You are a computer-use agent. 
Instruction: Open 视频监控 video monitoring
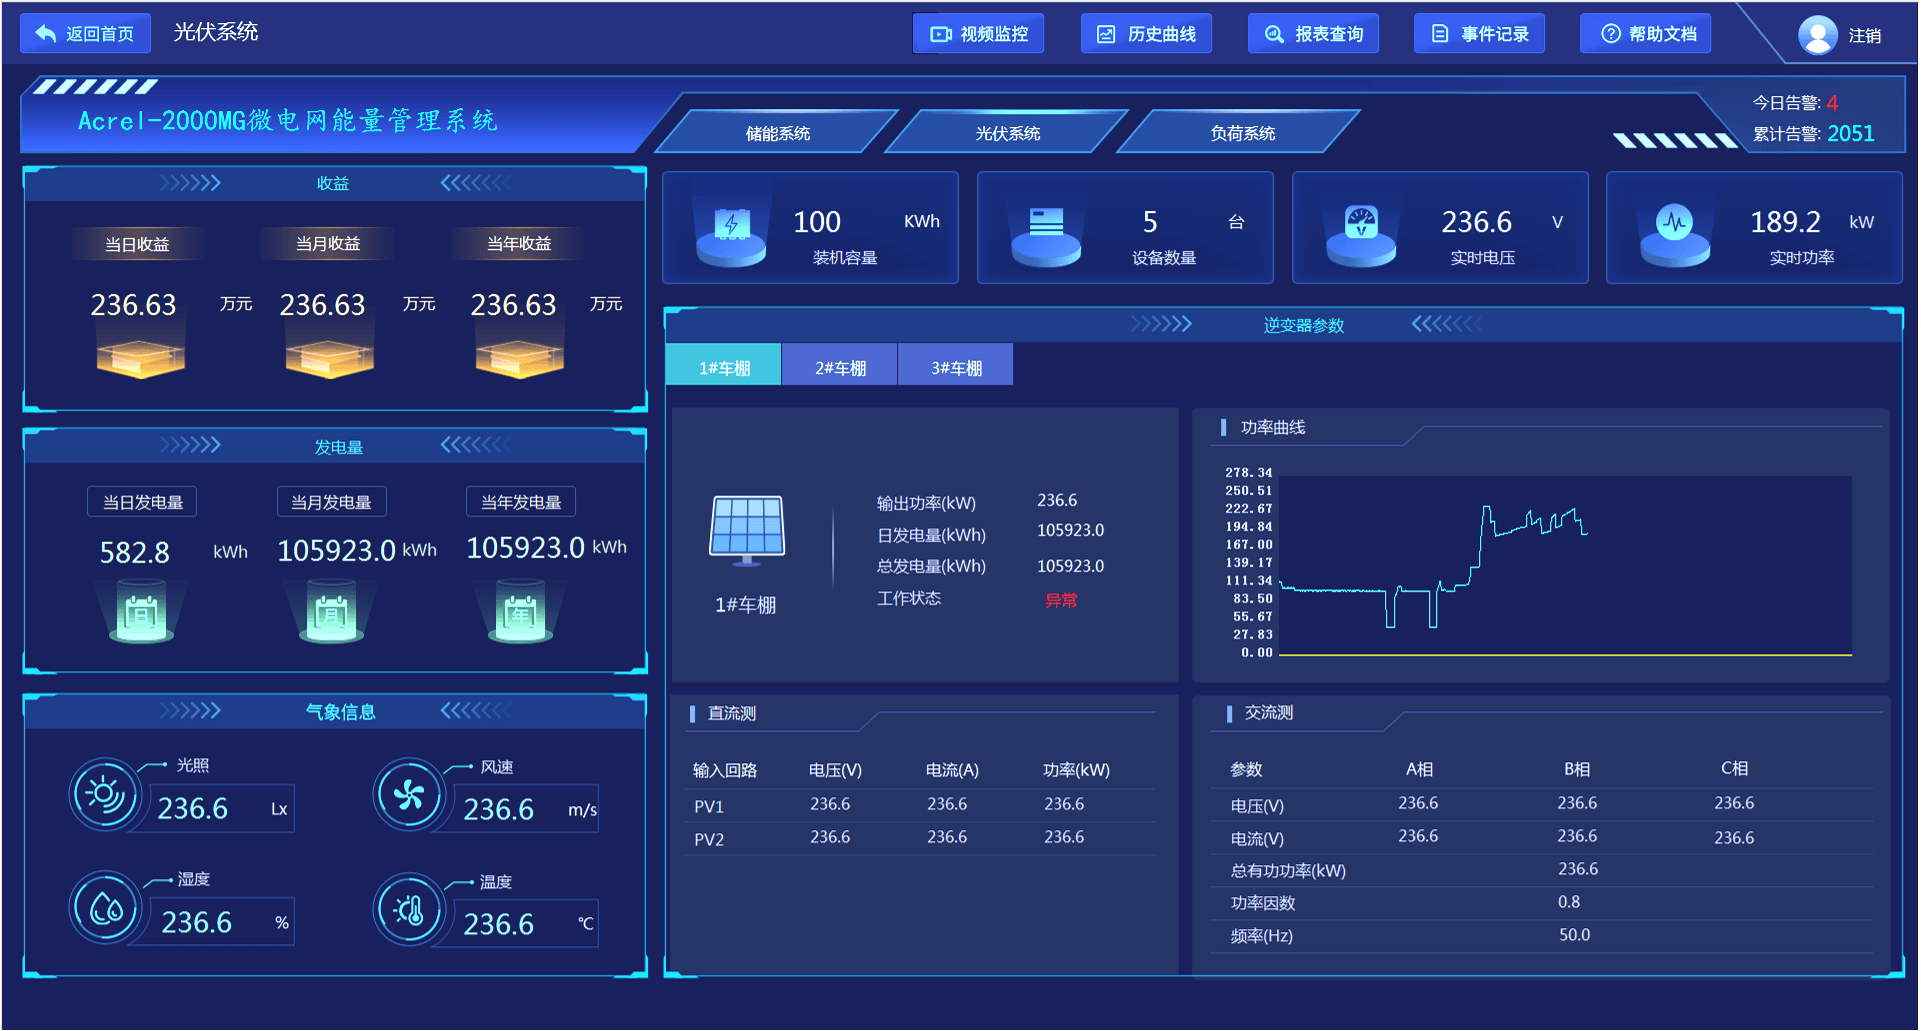click(979, 34)
